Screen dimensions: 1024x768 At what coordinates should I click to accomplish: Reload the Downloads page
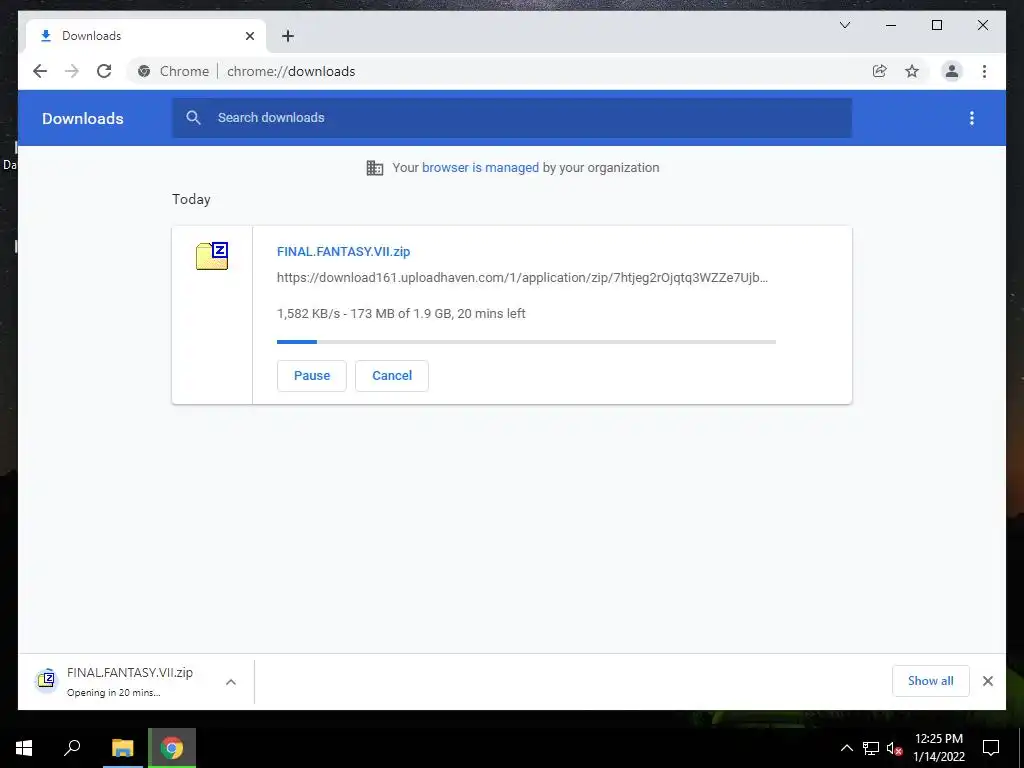coord(104,71)
